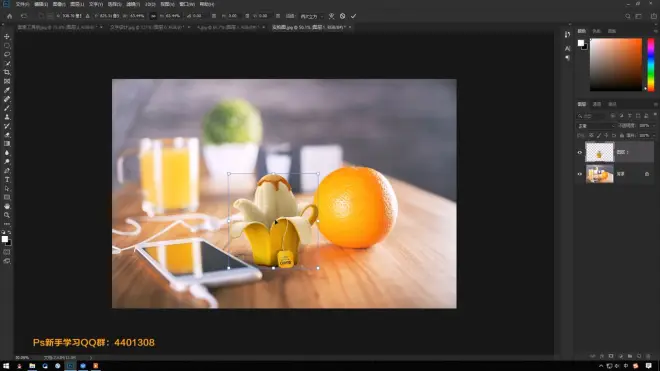The image size is (660, 371).
Task: Open the History panel icon
Action: 567,35
